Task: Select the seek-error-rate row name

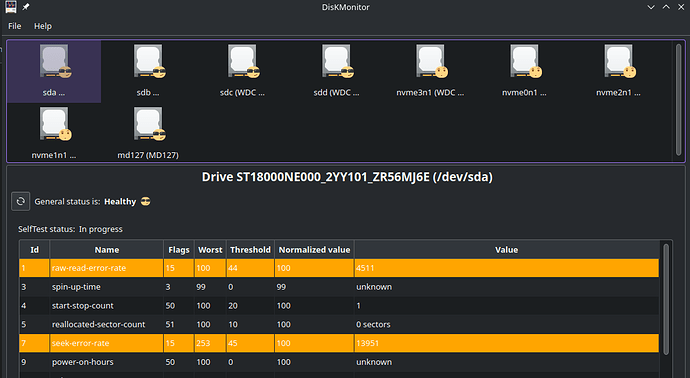Action: [x=81, y=343]
